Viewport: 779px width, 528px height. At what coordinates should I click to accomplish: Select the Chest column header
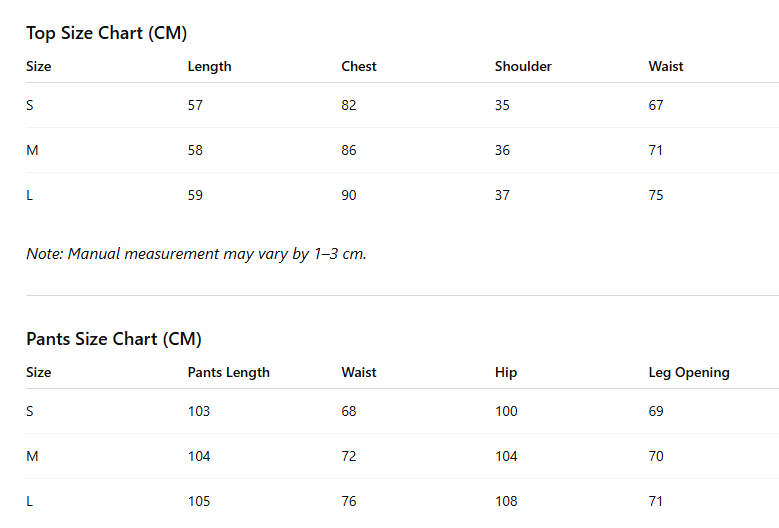[x=359, y=67]
